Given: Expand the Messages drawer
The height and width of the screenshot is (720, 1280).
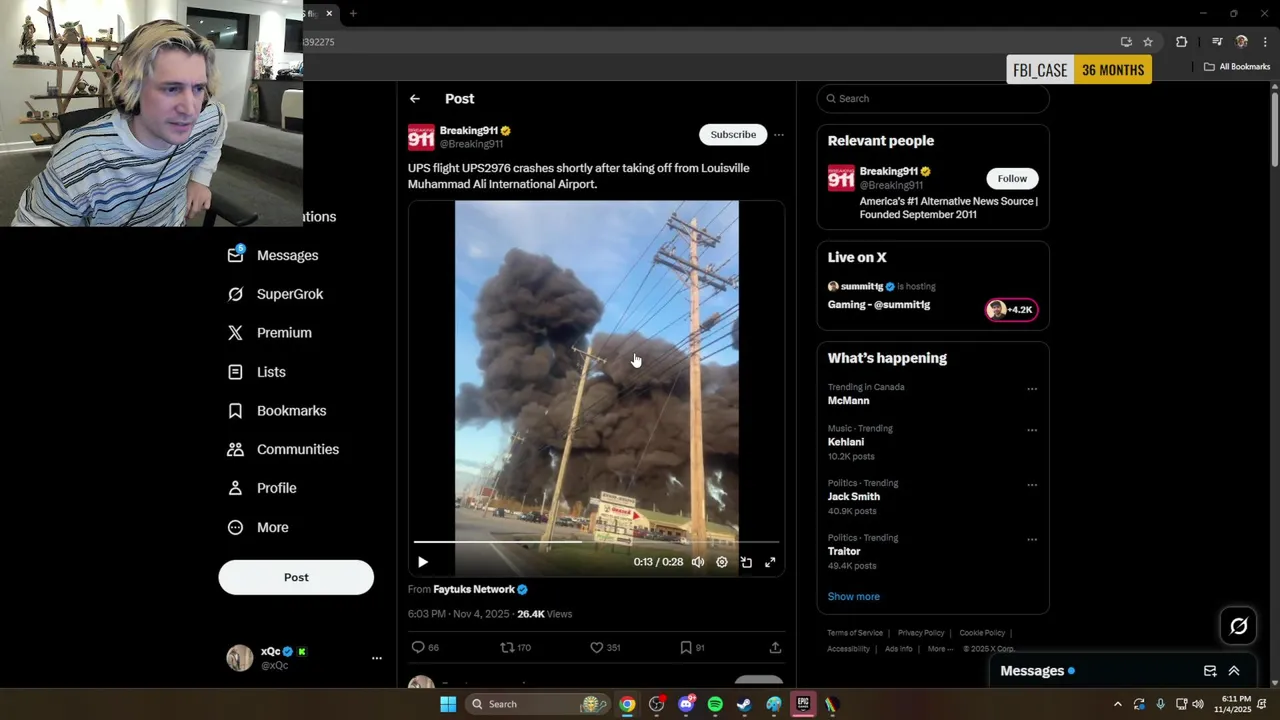Looking at the screenshot, I should [x=1234, y=671].
